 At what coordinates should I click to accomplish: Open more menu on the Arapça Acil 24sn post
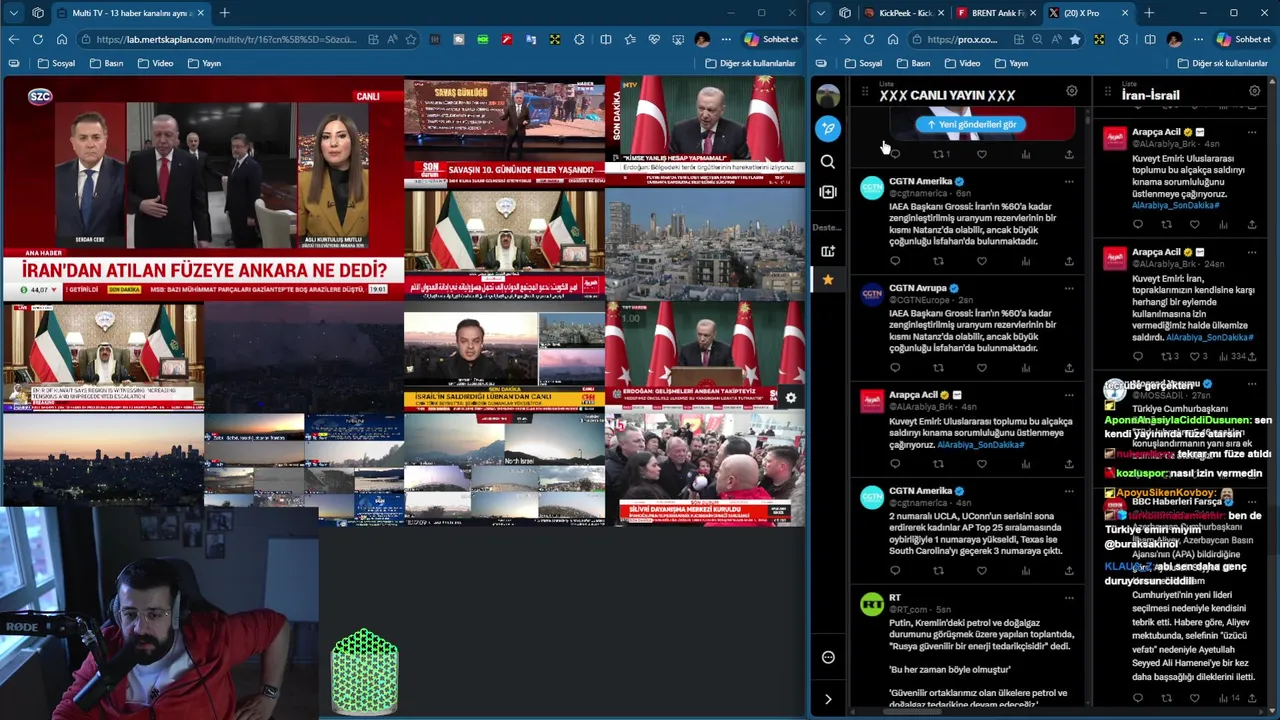pos(1252,252)
